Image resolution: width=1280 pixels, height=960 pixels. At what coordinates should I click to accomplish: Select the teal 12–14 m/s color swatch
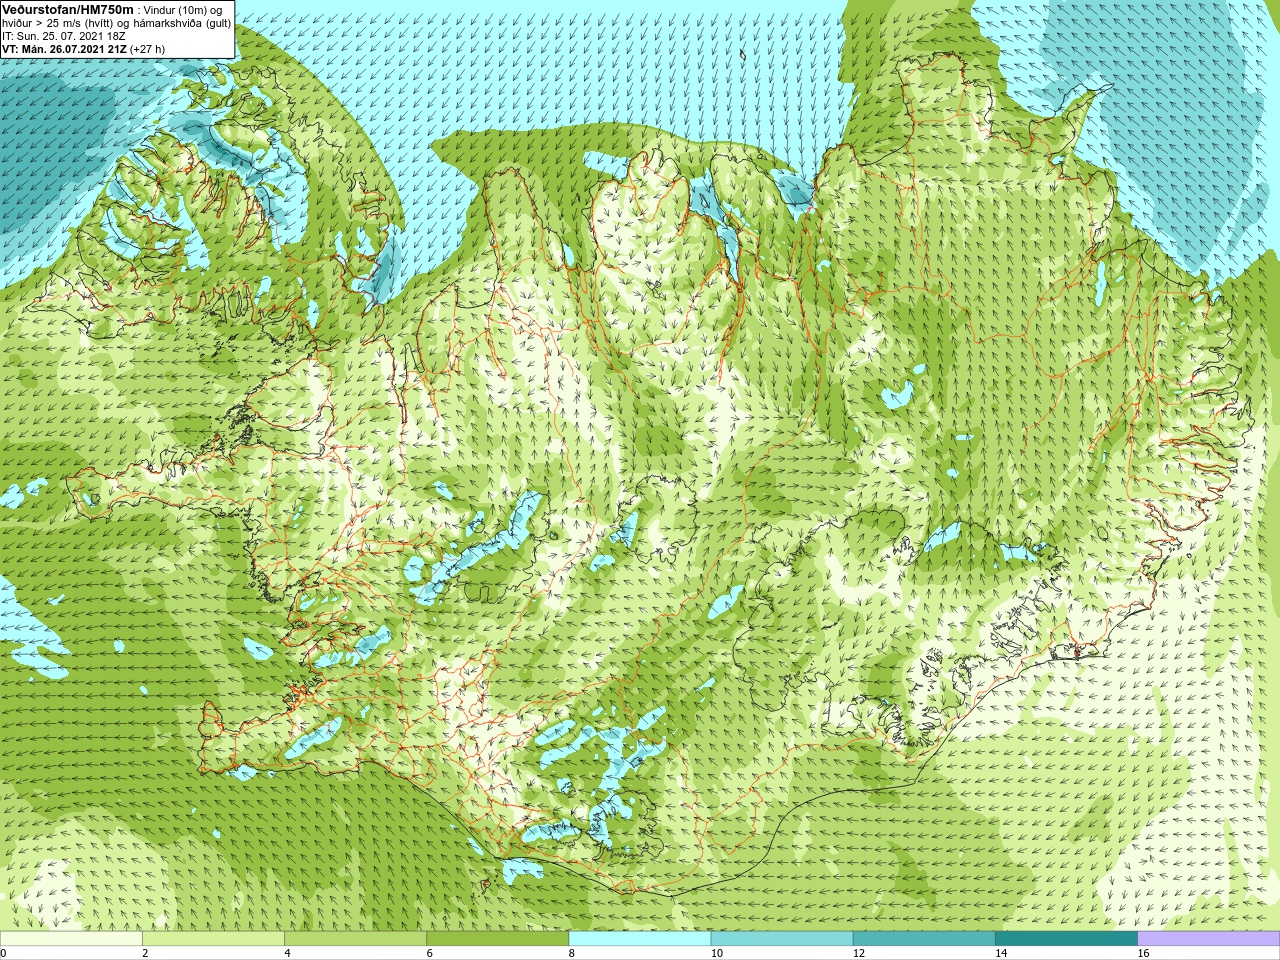[x=924, y=939]
